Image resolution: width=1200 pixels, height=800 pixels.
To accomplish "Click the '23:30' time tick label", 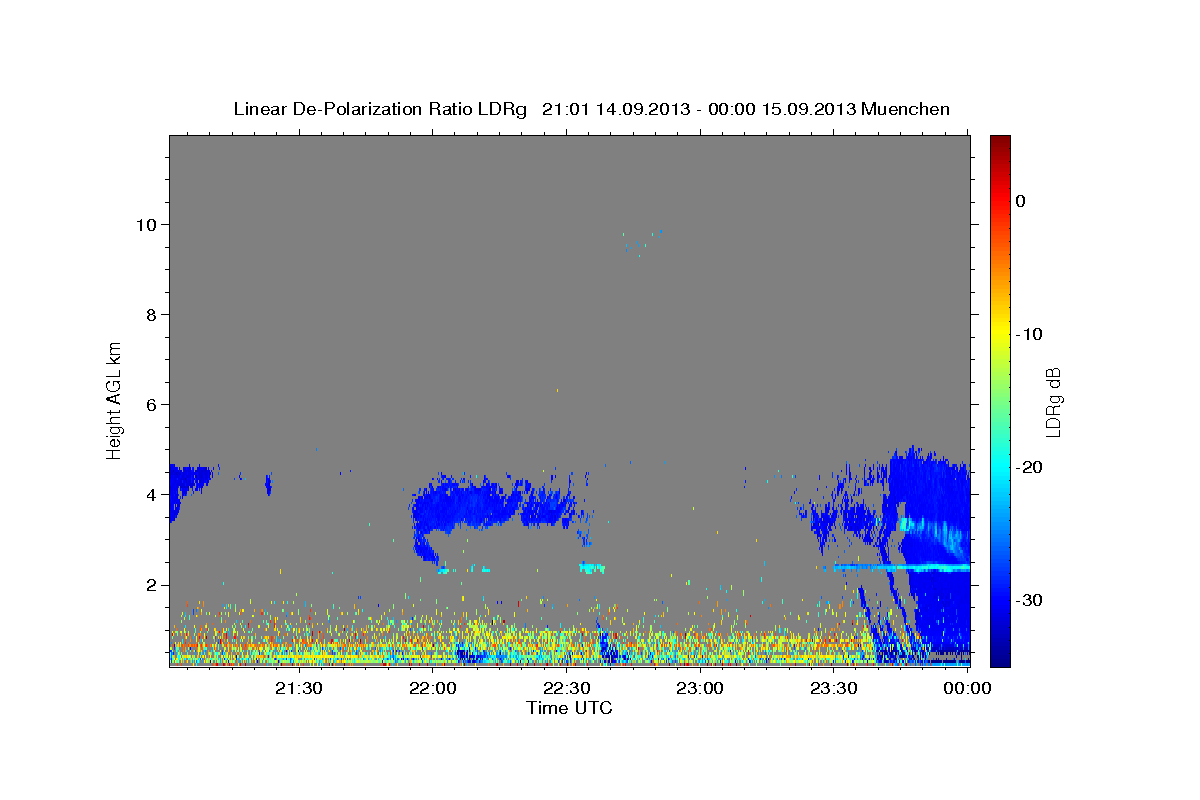I will [834, 688].
